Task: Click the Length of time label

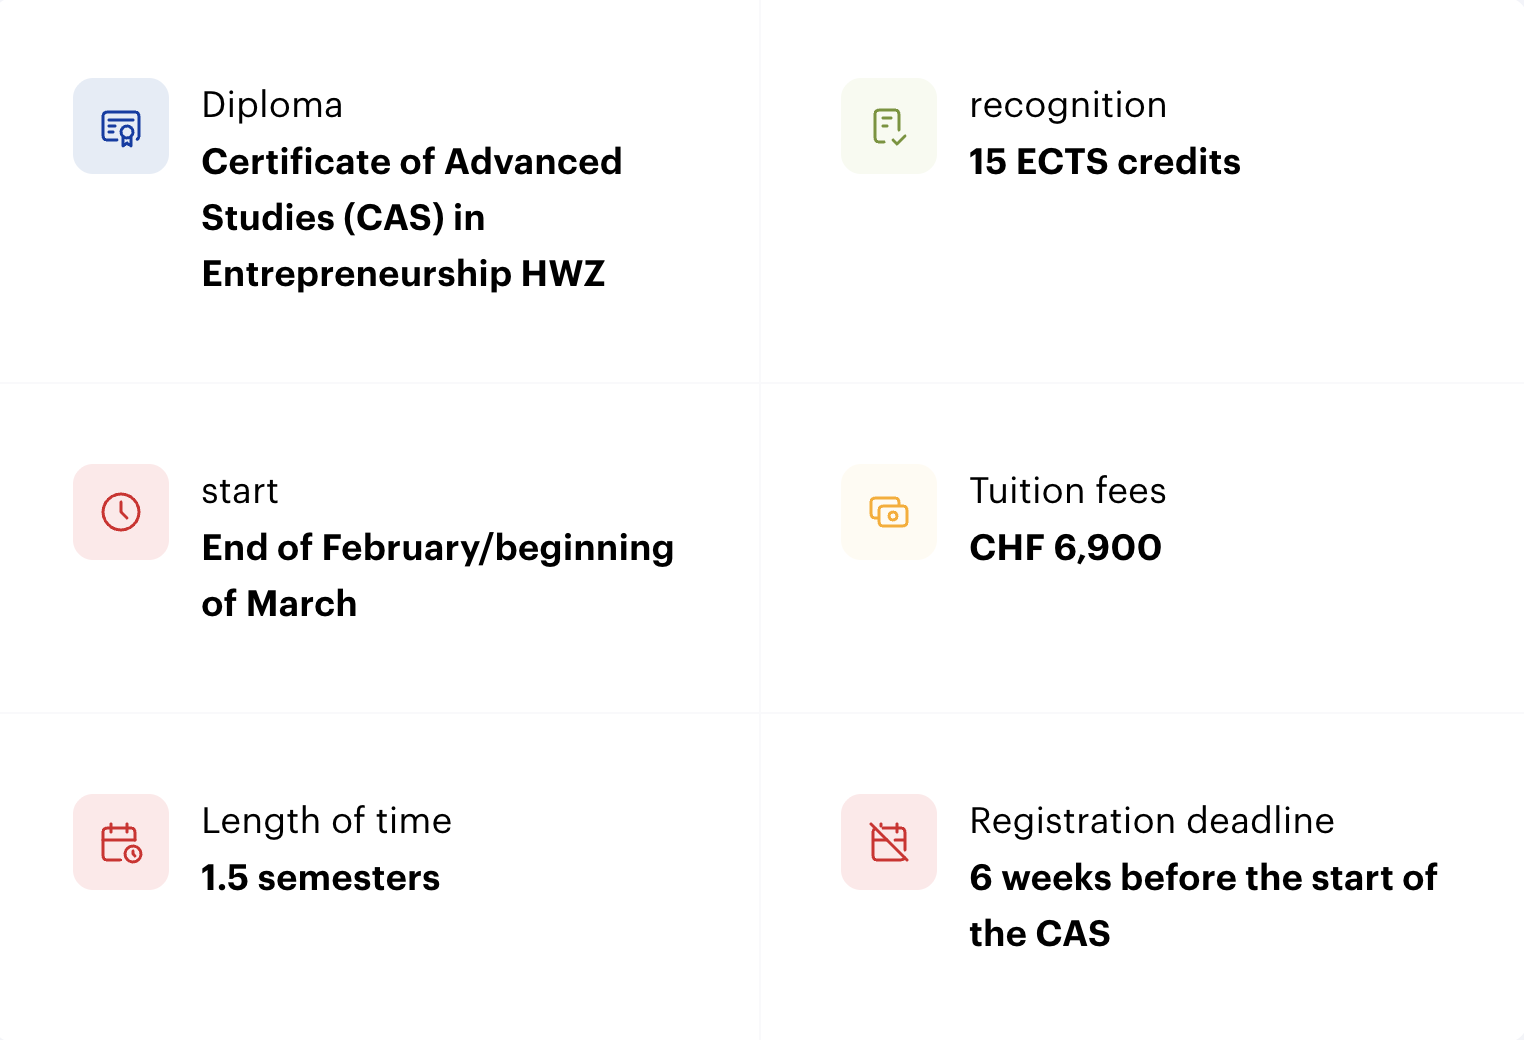Action: coord(327,821)
